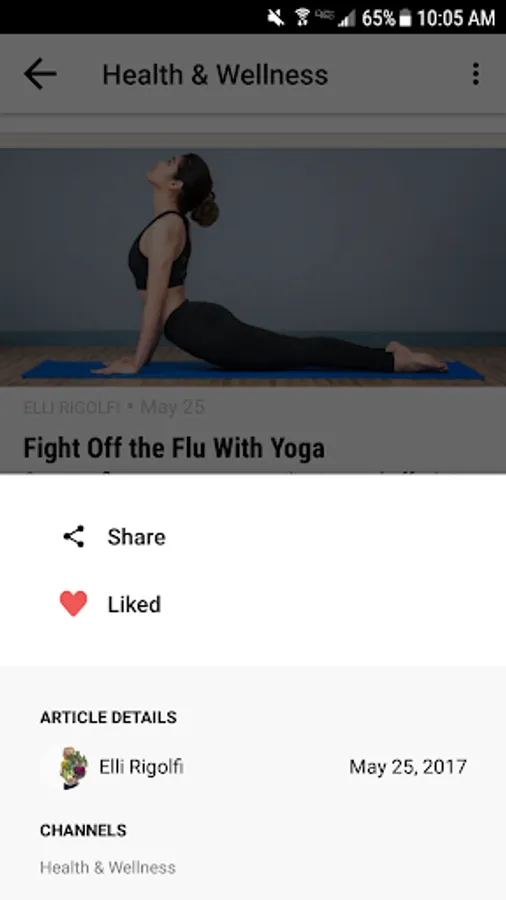Tap the Wi-Fi icon in status bar

pyautogui.click(x=302, y=17)
